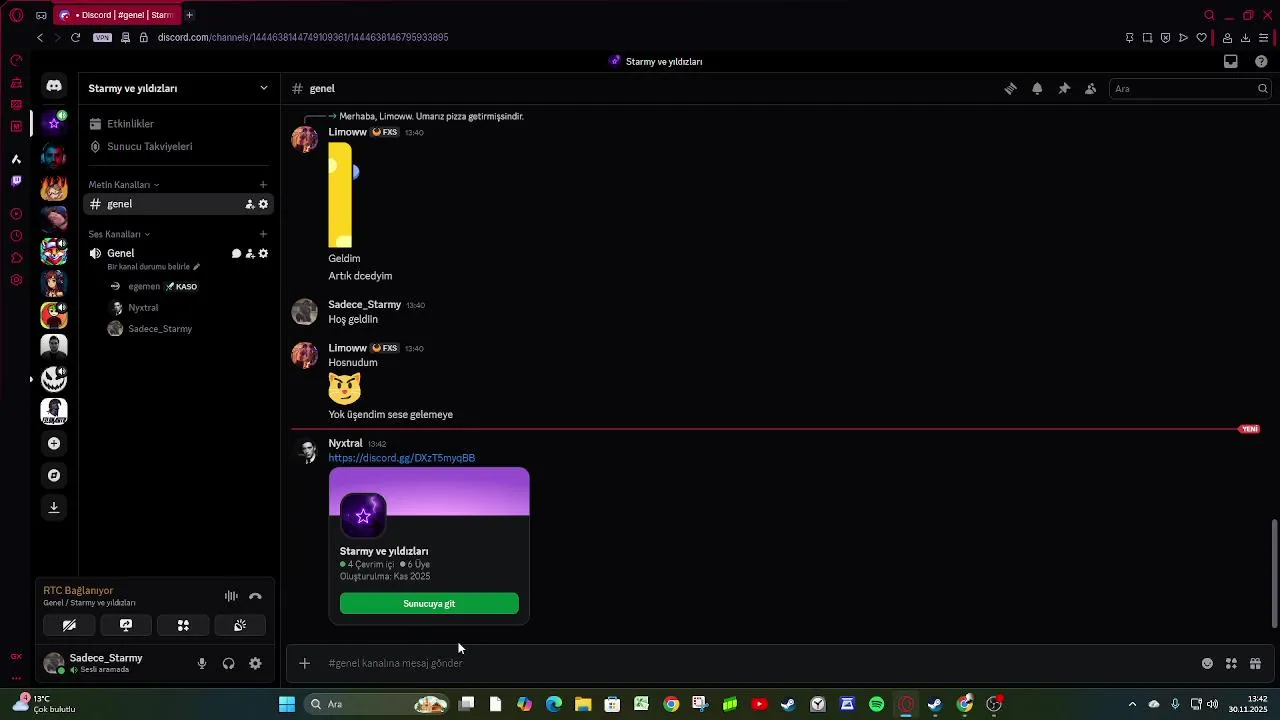Edit Genel voice channel settings gear
Image resolution: width=1280 pixels, height=720 pixels.
click(x=263, y=254)
